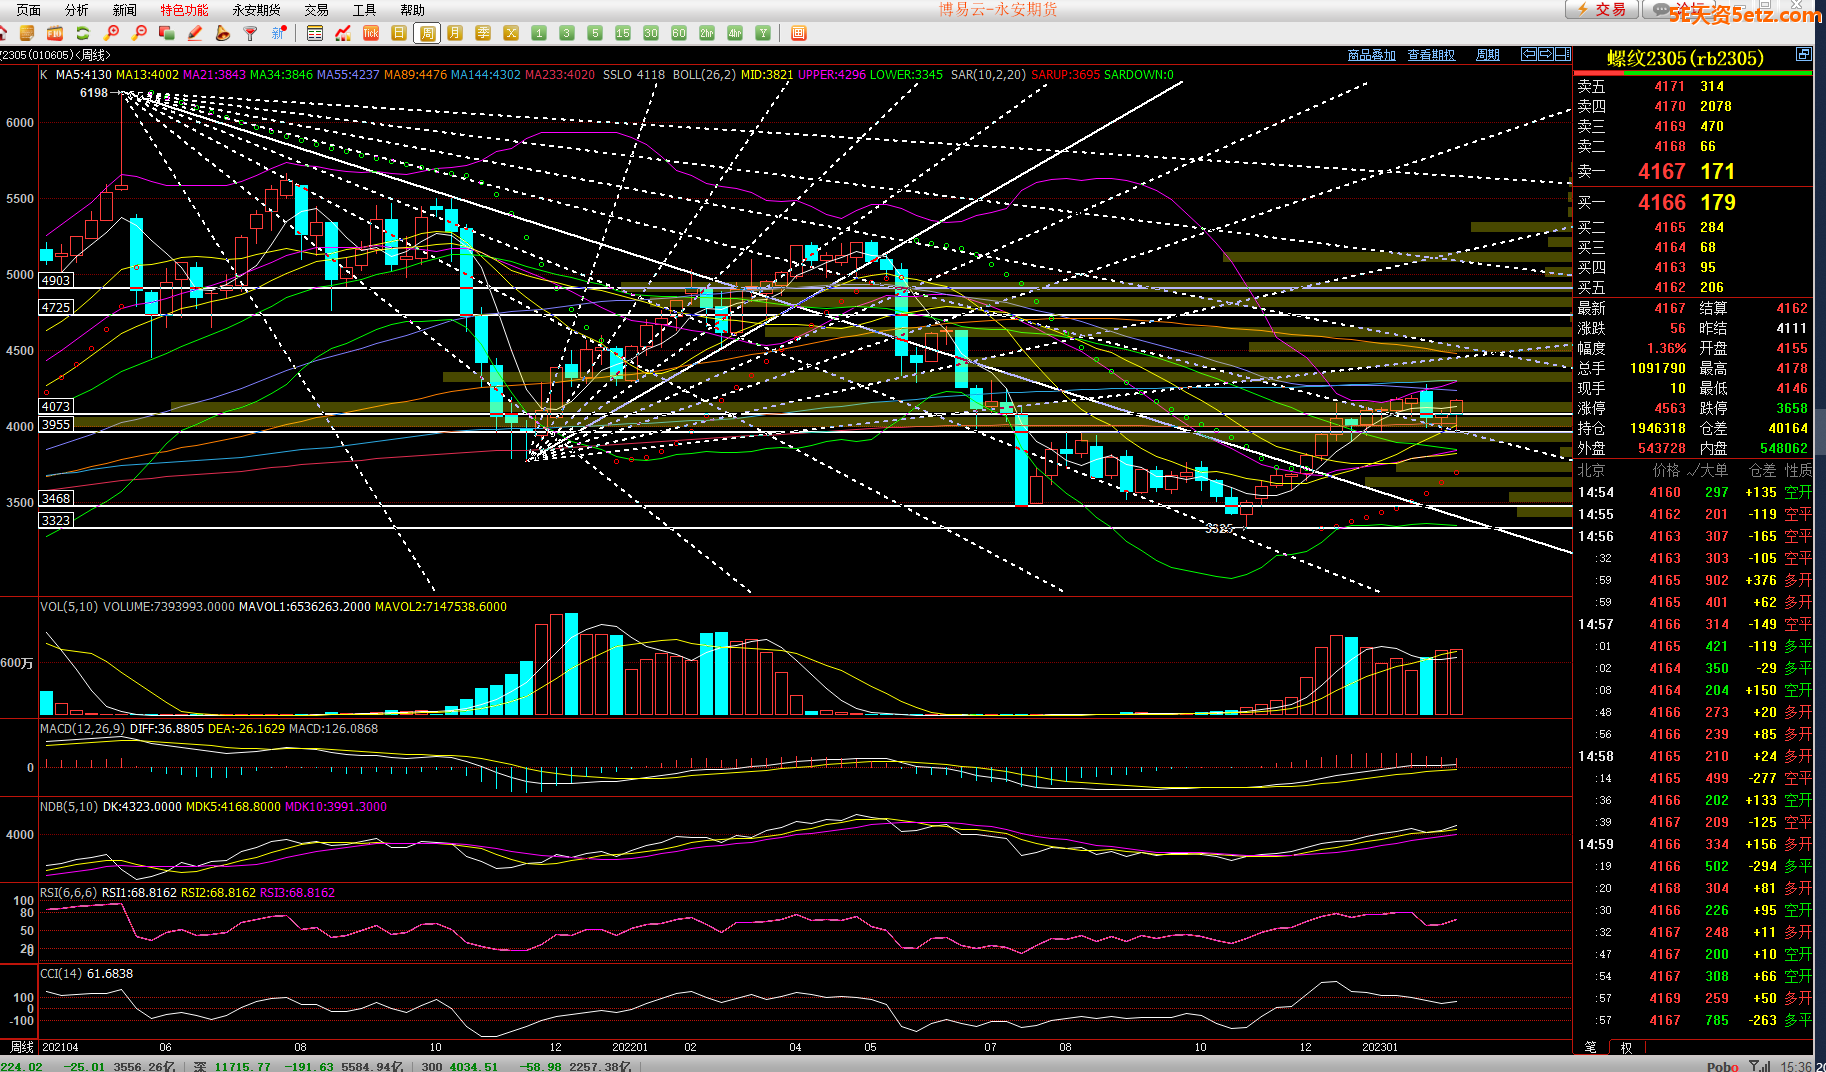Open the alert bell icon
Viewport: 1826px width, 1072px height.
[x=223, y=33]
